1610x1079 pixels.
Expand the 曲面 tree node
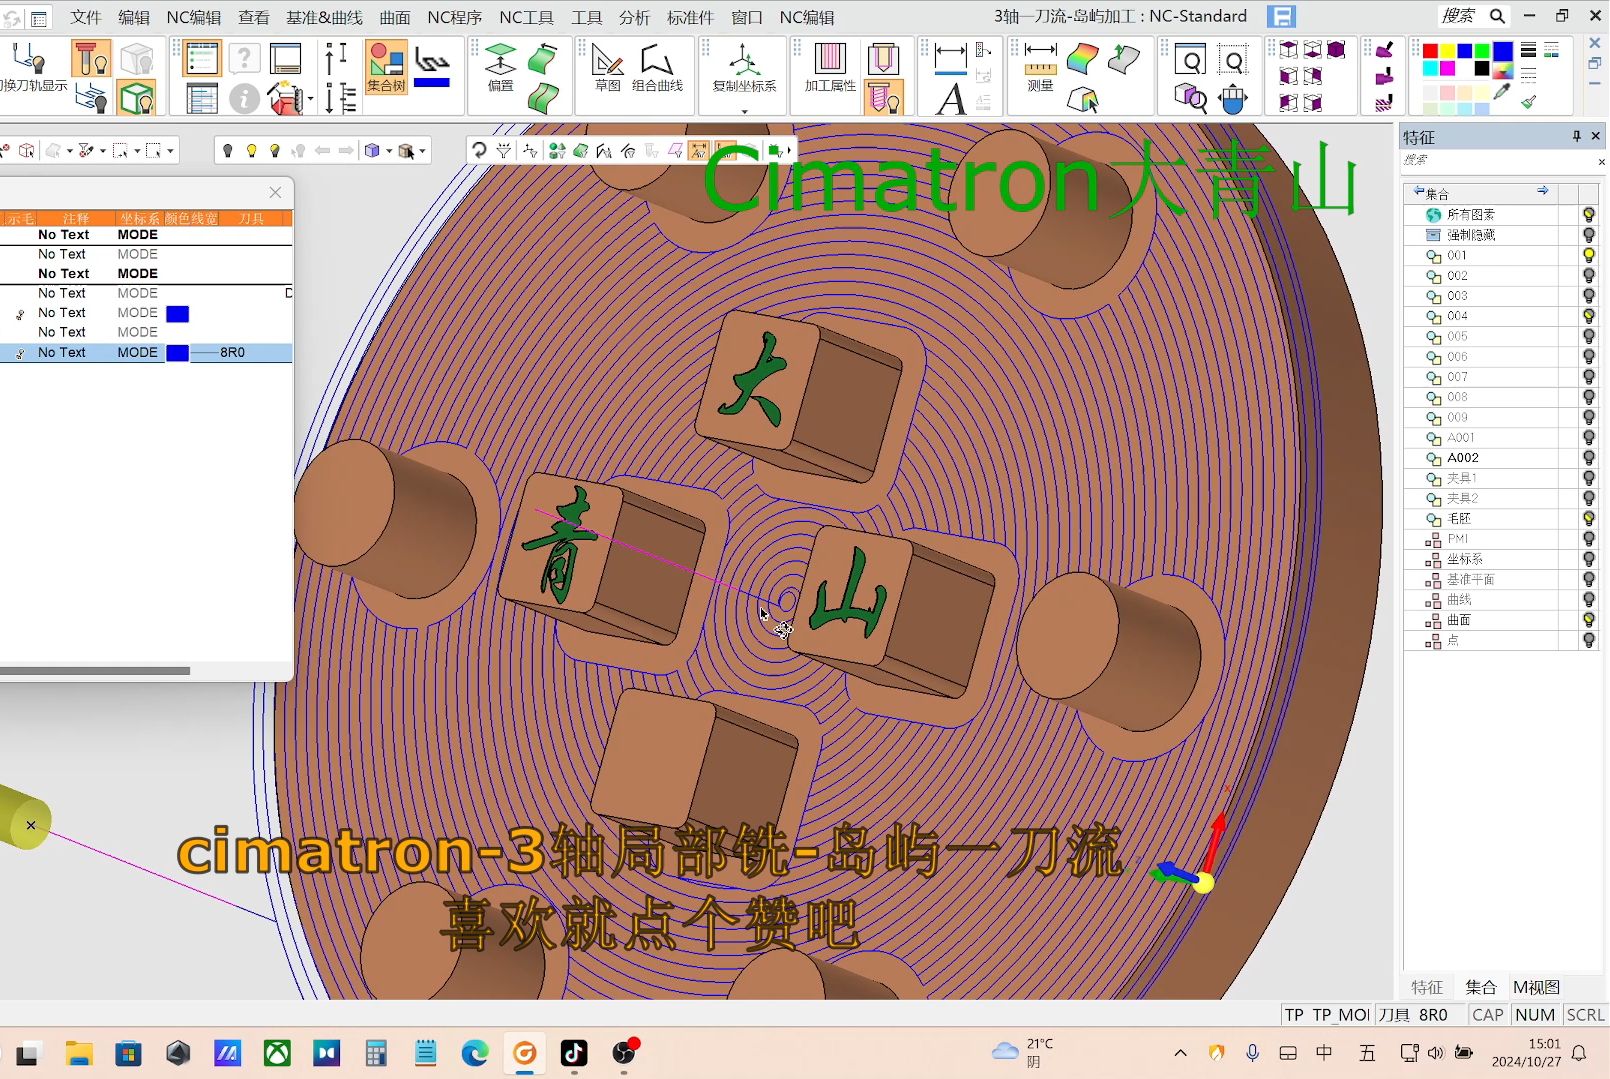click(1433, 621)
